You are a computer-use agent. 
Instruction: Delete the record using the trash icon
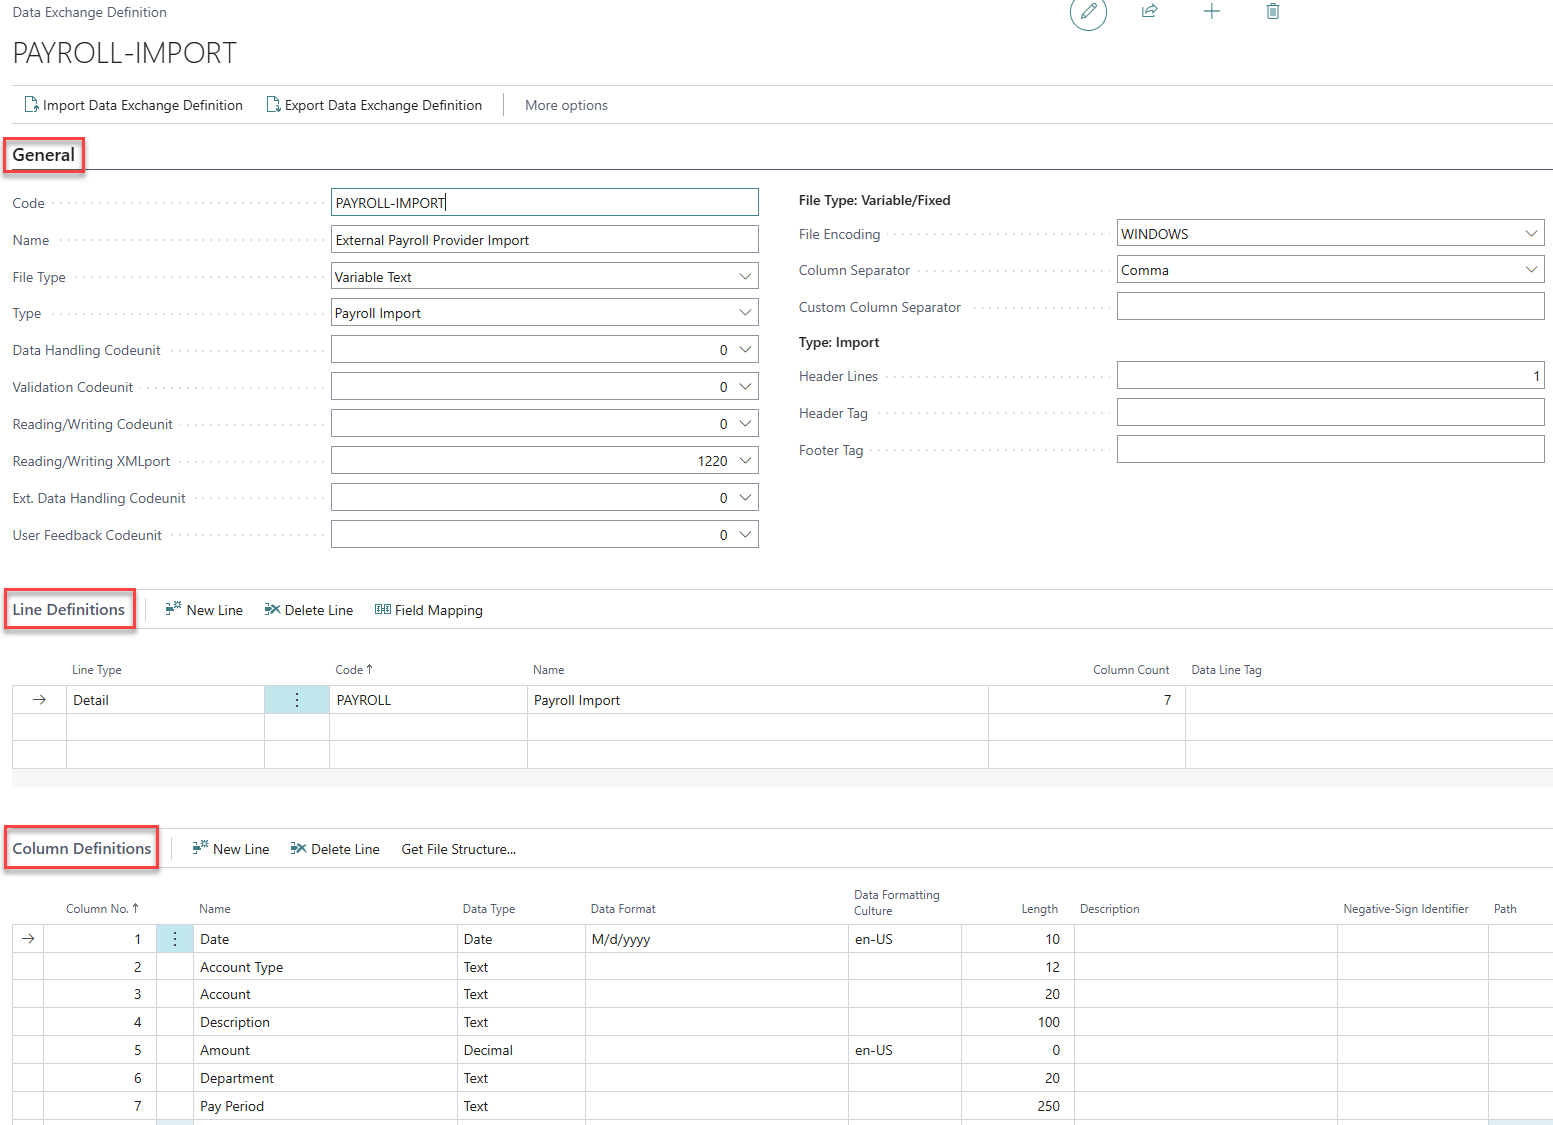pos(1272,11)
